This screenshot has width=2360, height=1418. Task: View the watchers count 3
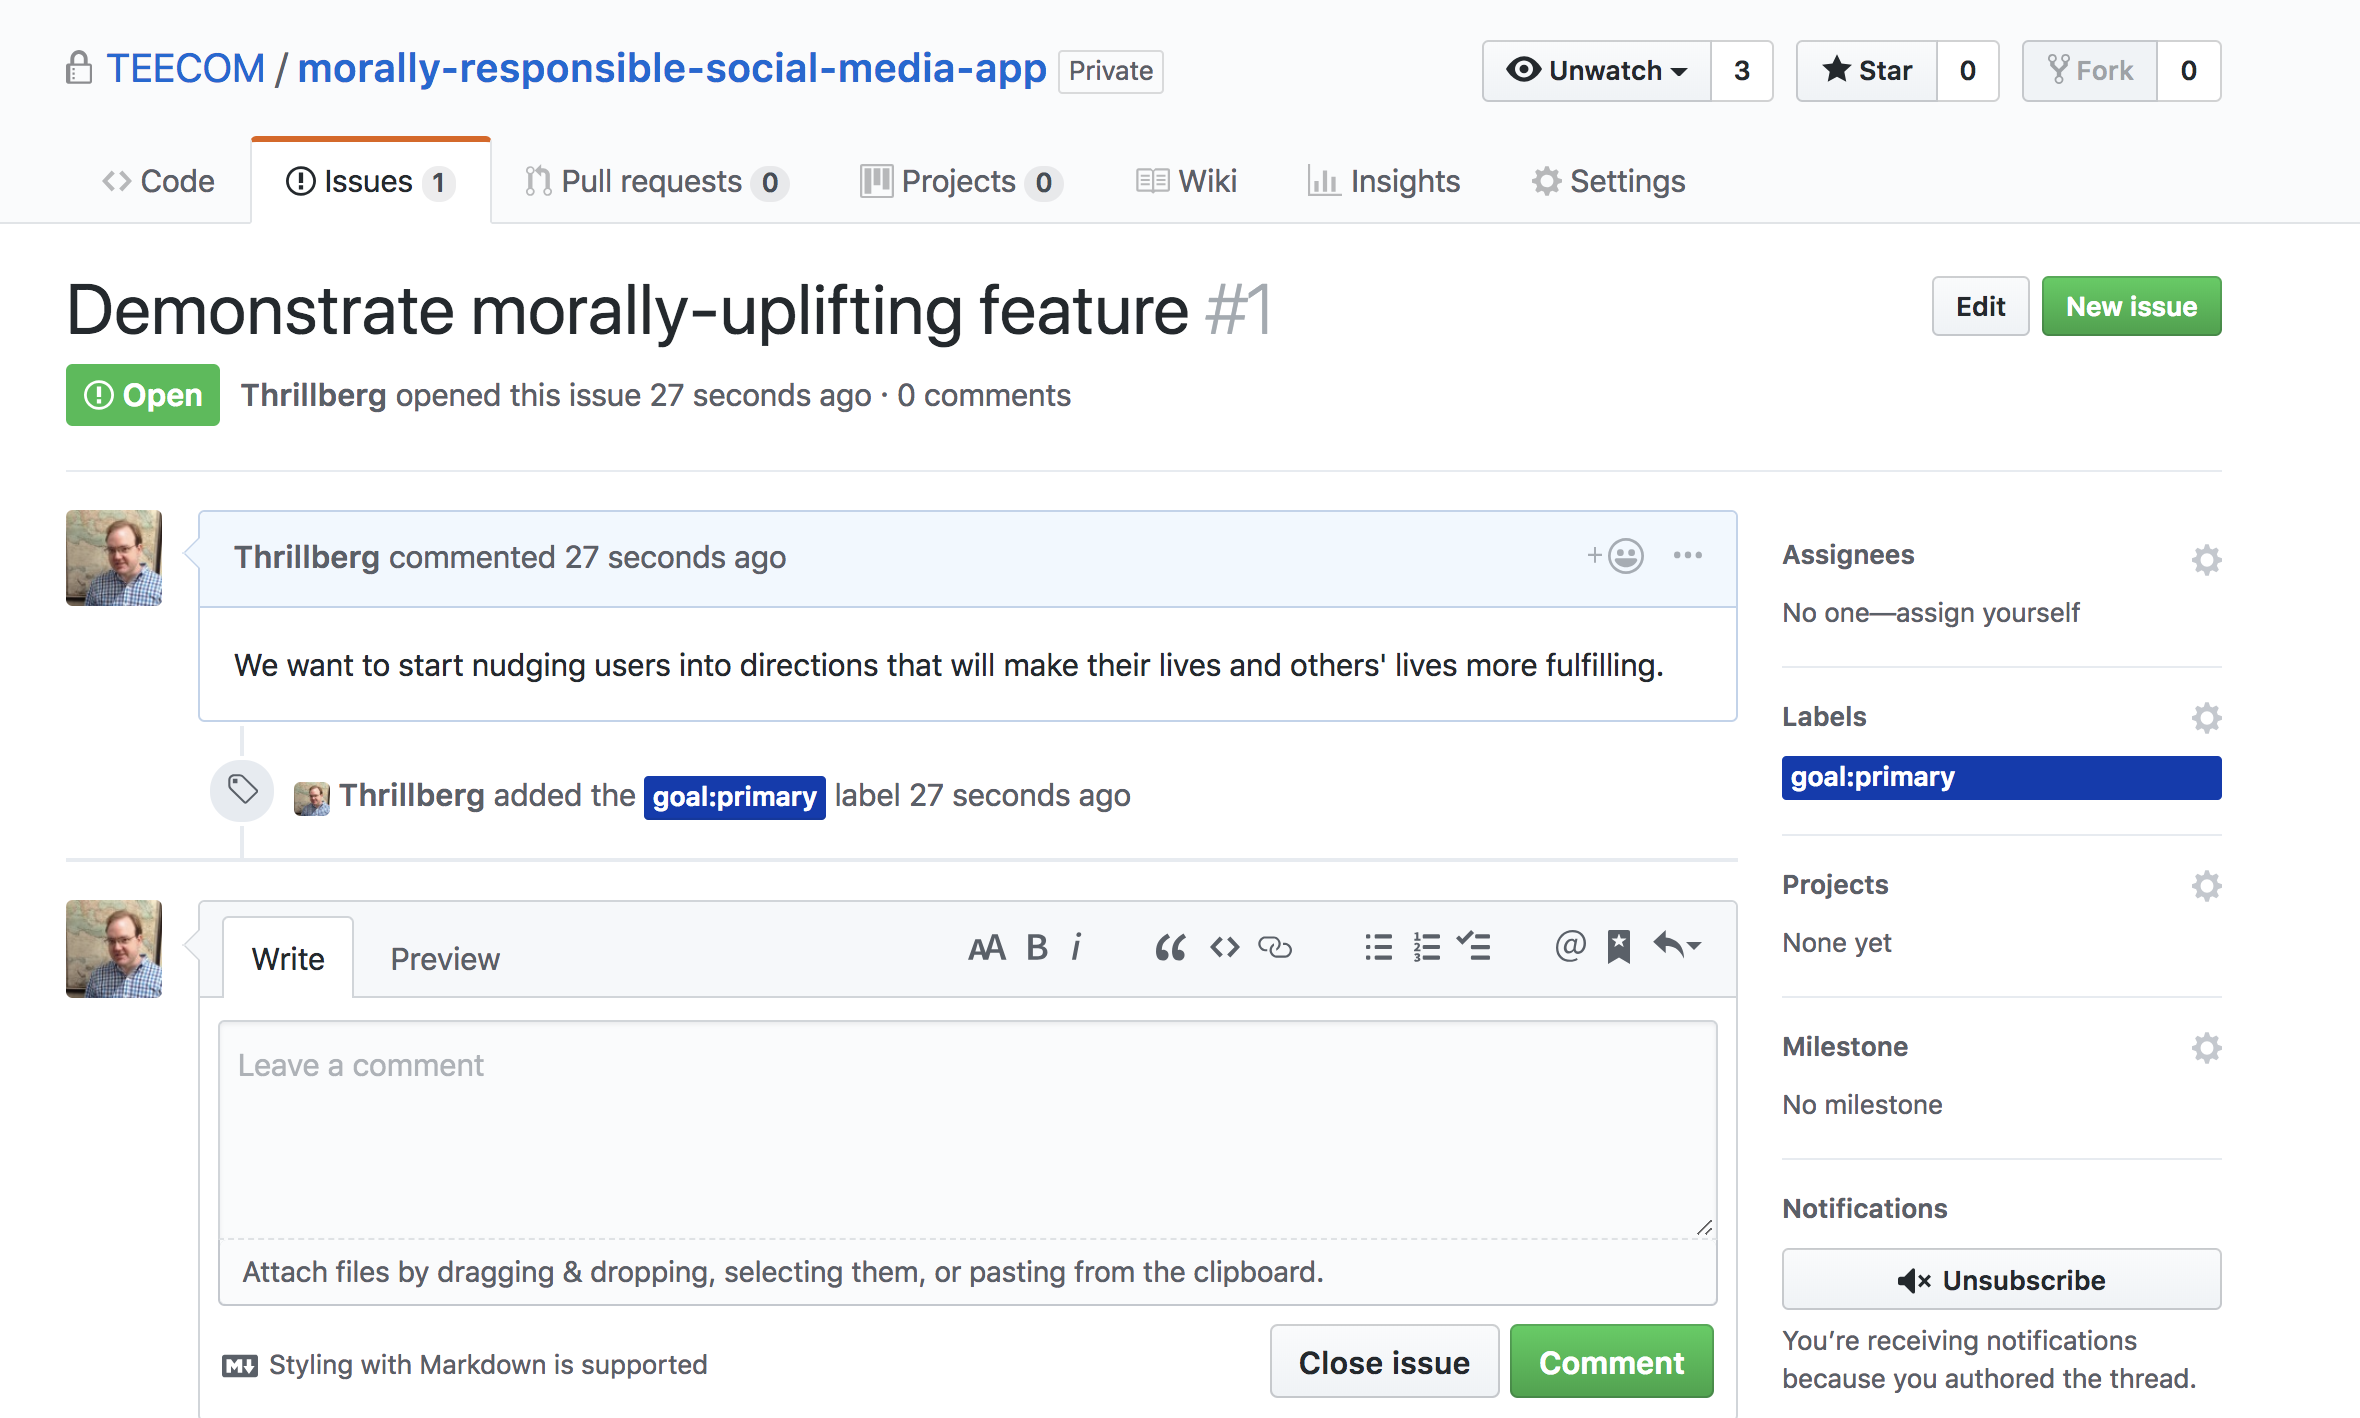tap(1742, 71)
